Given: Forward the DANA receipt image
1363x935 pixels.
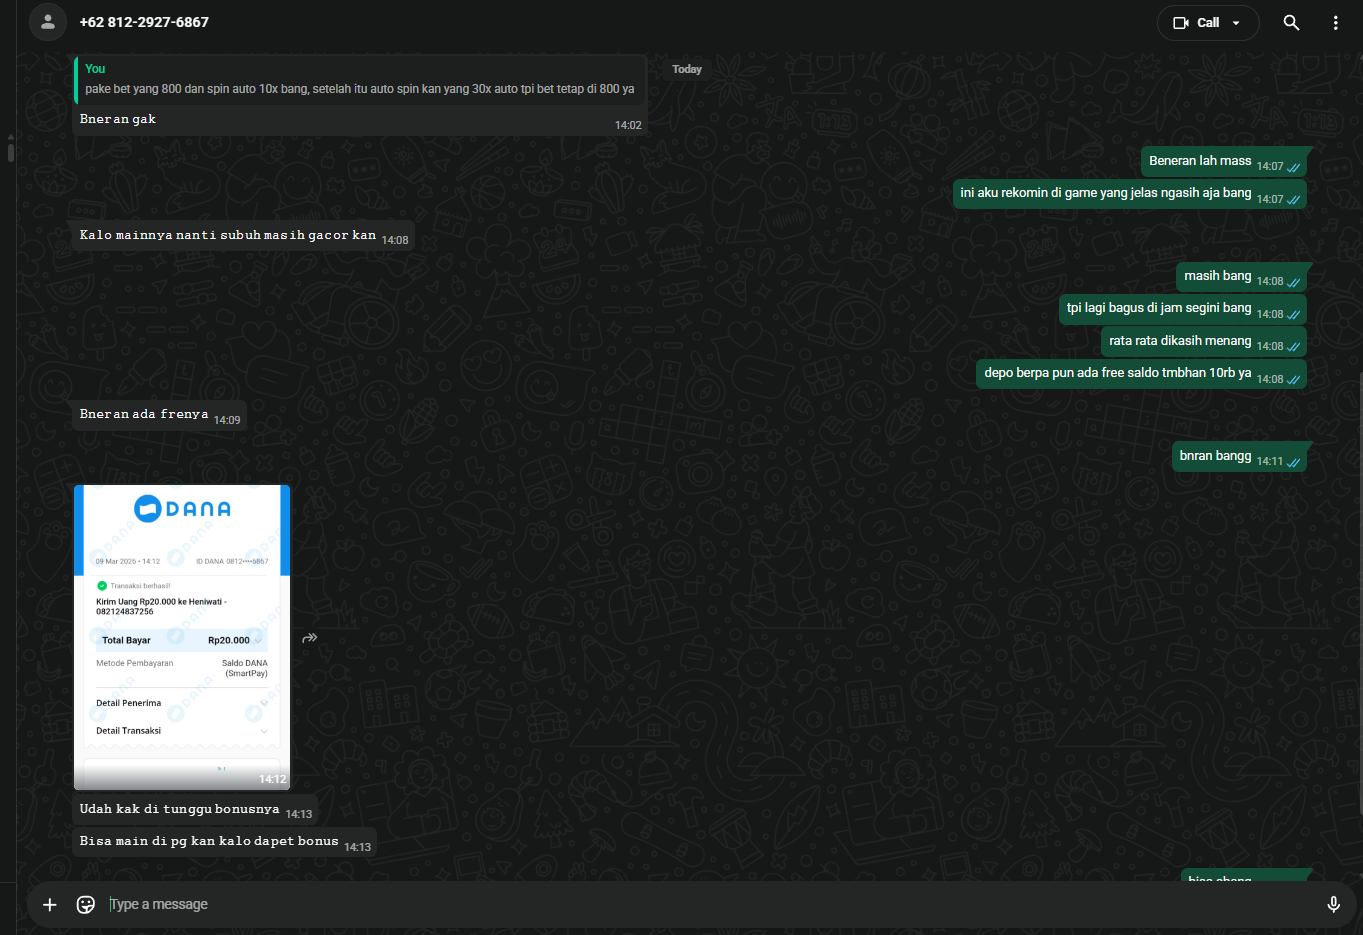Looking at the screenshot, I should pos(310,638).
